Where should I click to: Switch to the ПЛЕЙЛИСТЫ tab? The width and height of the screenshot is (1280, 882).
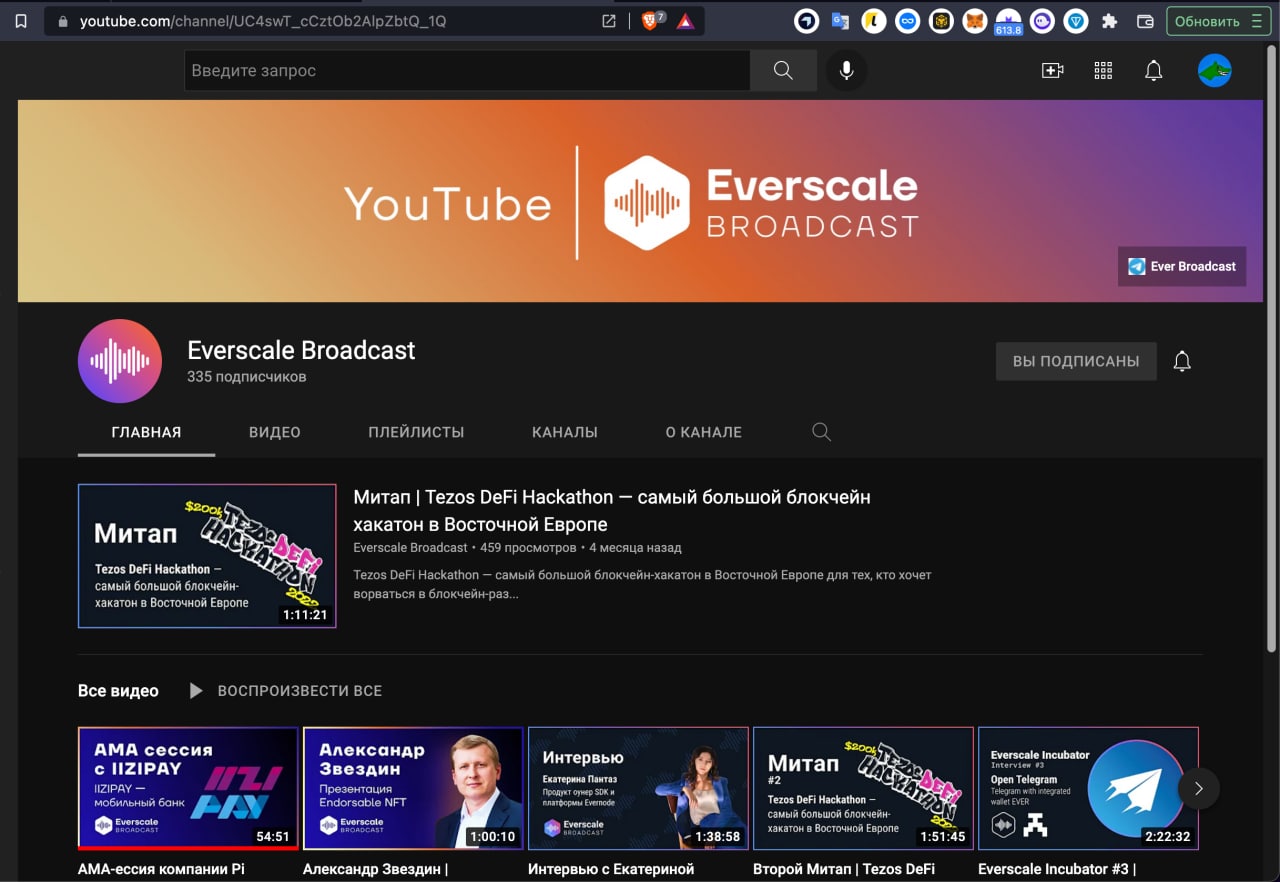(x=416, y=432)
